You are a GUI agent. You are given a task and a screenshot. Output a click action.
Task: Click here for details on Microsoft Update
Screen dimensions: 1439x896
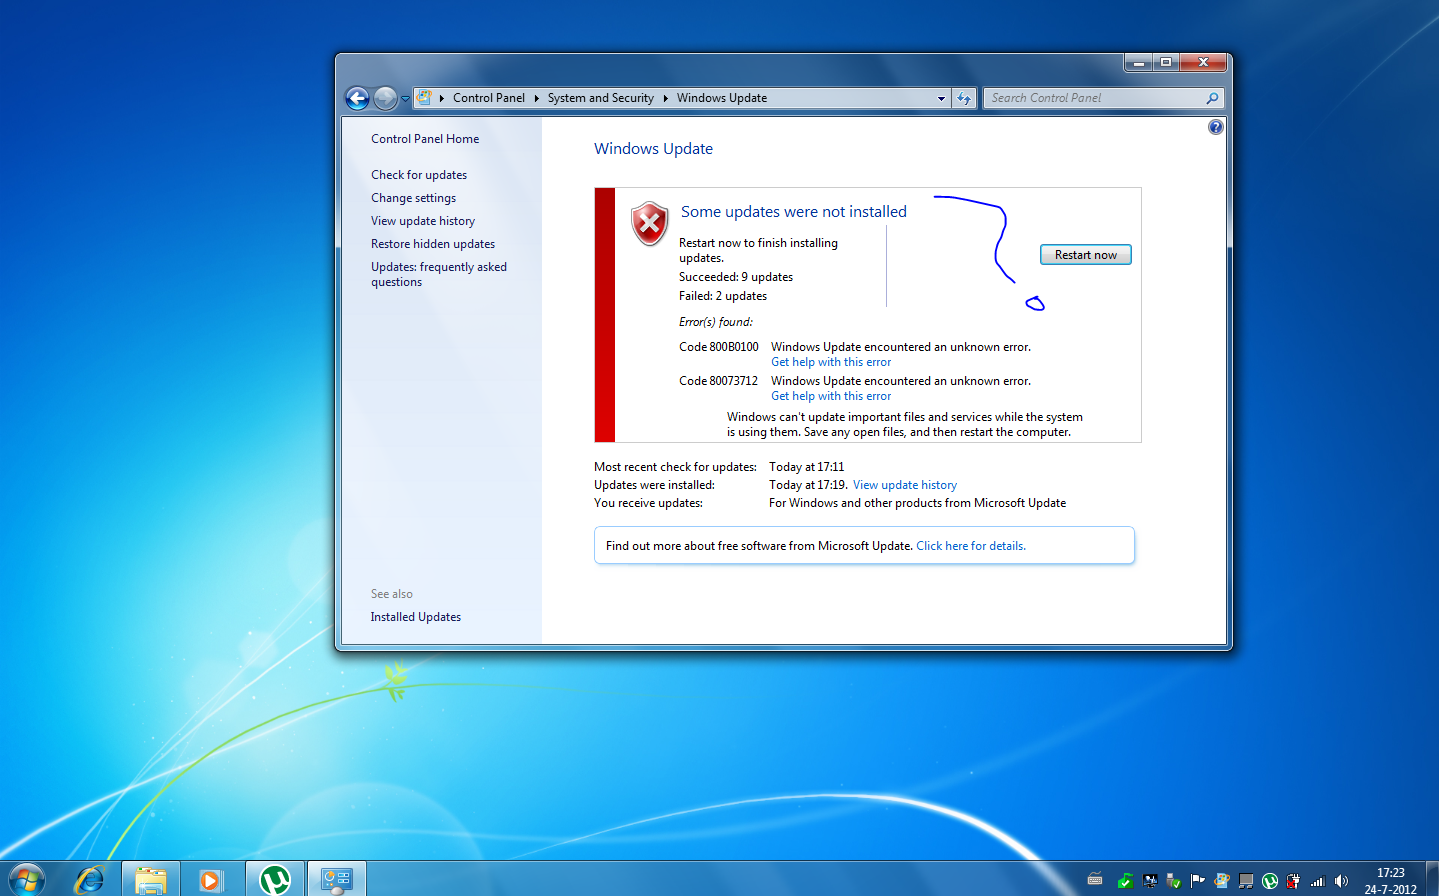click(971, 546)
